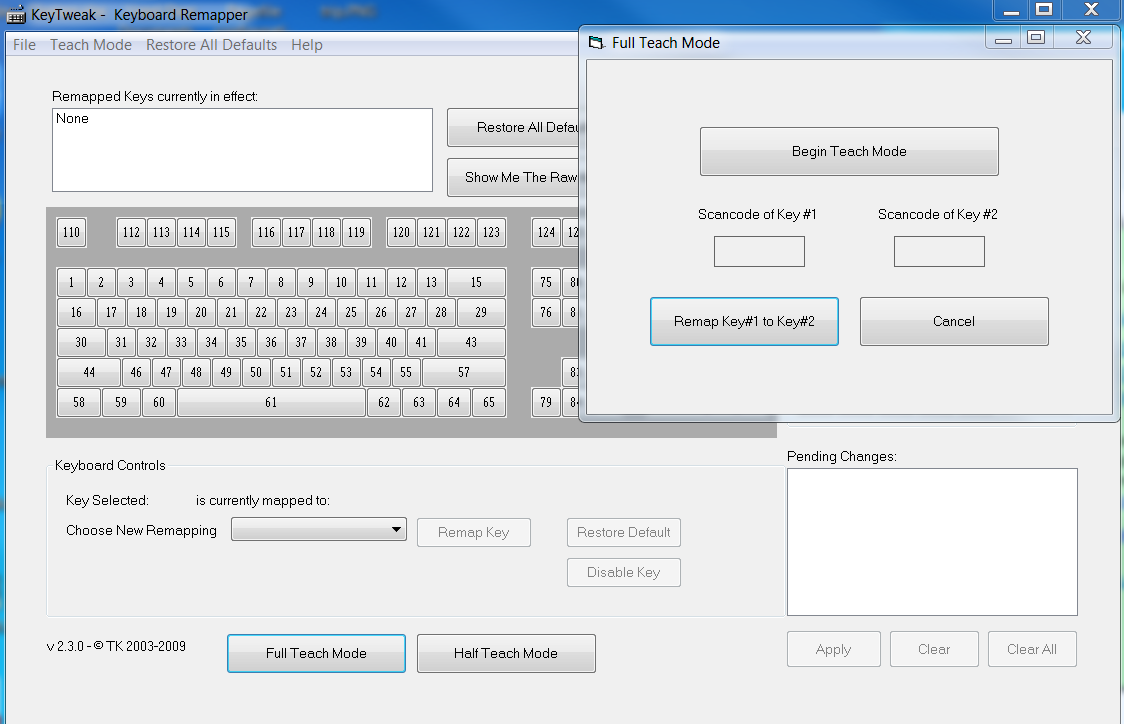The height and width of the screenshot is (724, 1124).
Task: Click Remap Key#1 to Key#2 button
Action: [744, 322]
